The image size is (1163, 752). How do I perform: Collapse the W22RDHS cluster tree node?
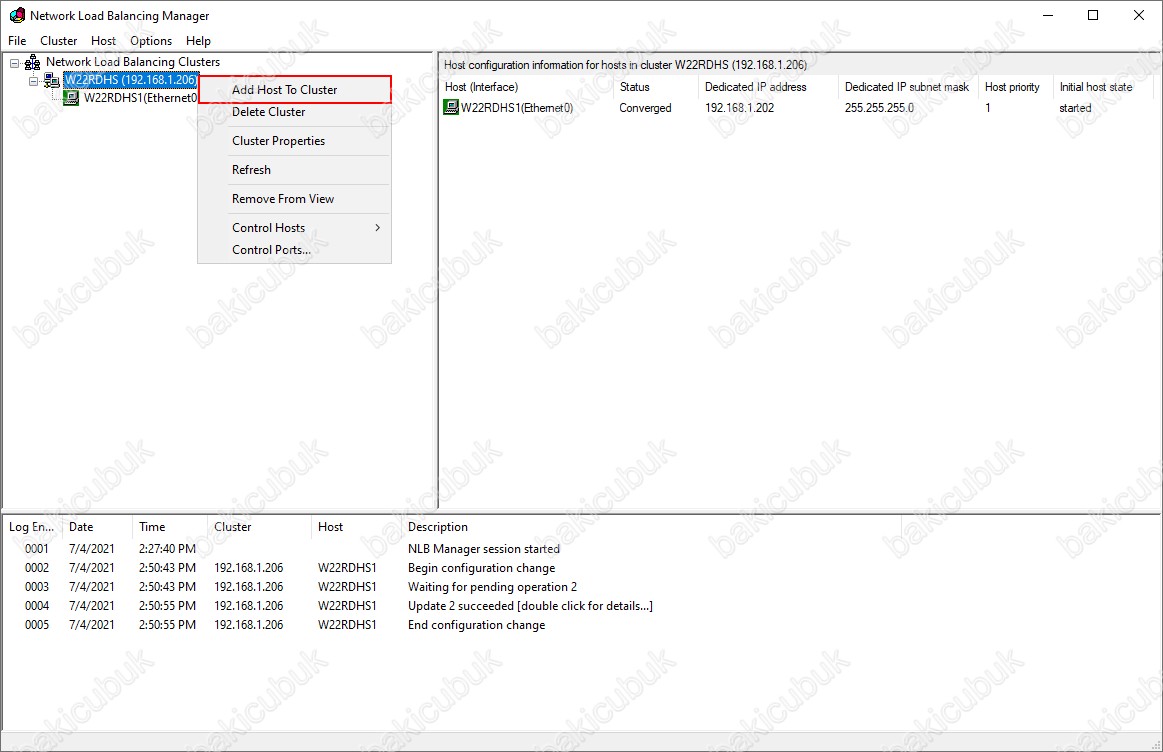point(33,80)
